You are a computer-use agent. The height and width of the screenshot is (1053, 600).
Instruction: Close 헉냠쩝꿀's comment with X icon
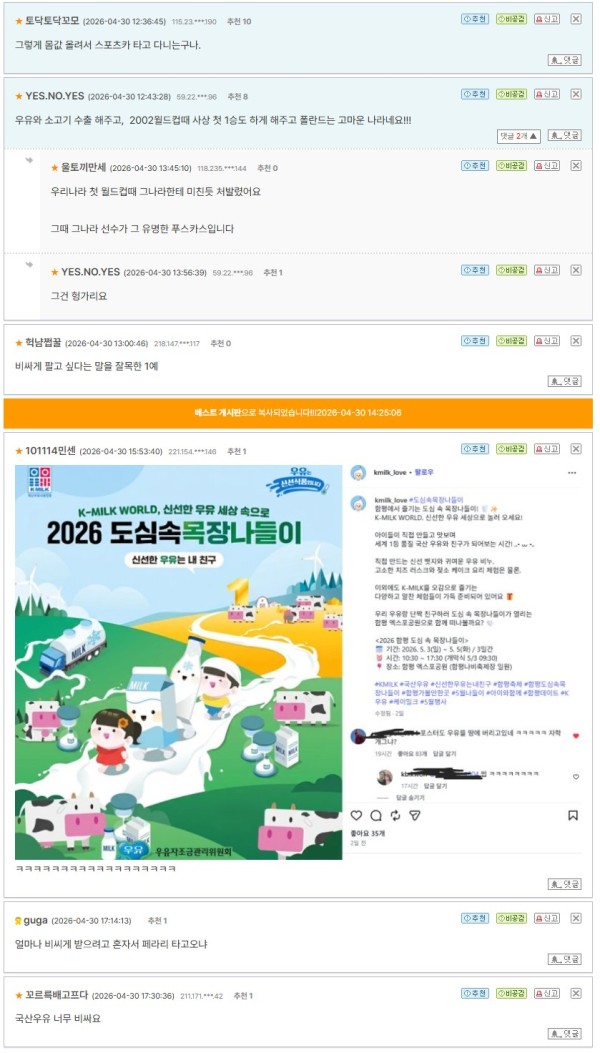(x=576, y=341)
